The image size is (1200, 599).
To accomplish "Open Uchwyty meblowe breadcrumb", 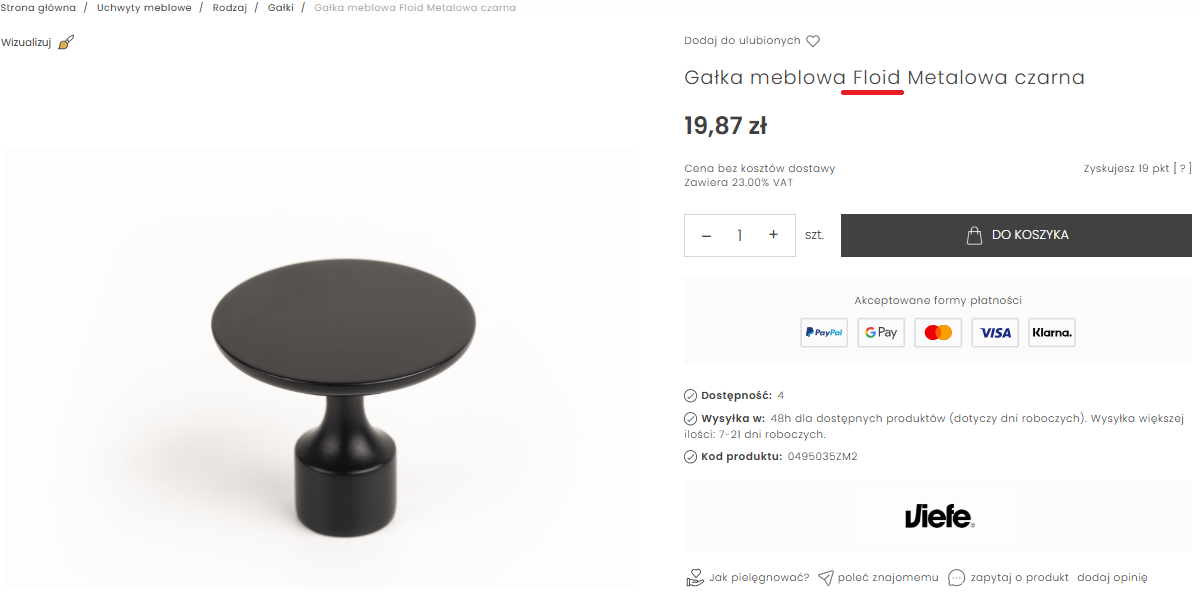I will pos(144,8).
